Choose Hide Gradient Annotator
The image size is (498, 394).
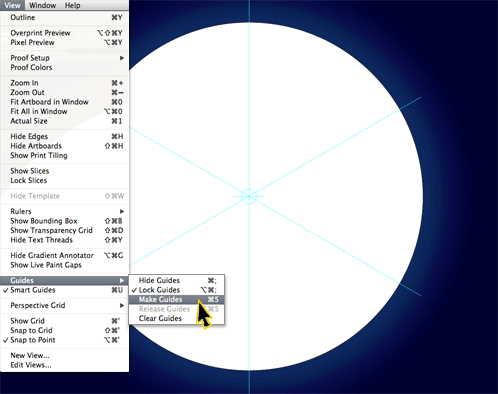pyautogui.click(x=64, y=255)
